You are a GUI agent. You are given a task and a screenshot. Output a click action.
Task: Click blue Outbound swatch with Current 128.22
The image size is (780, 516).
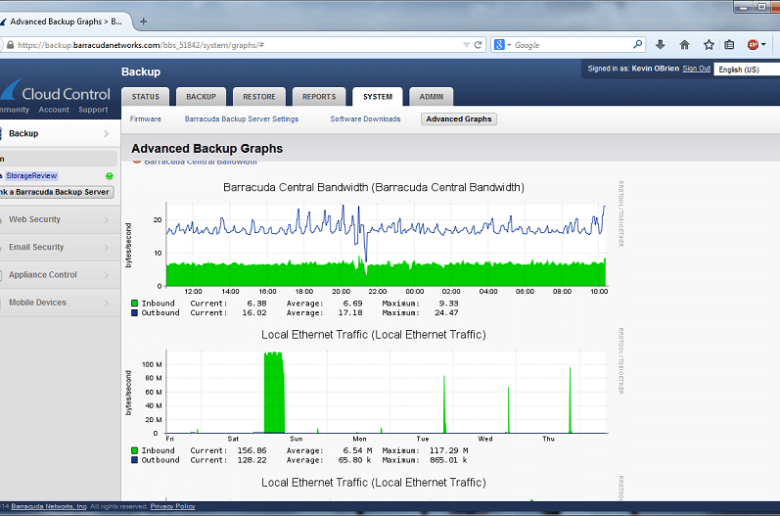click(134, 460)
